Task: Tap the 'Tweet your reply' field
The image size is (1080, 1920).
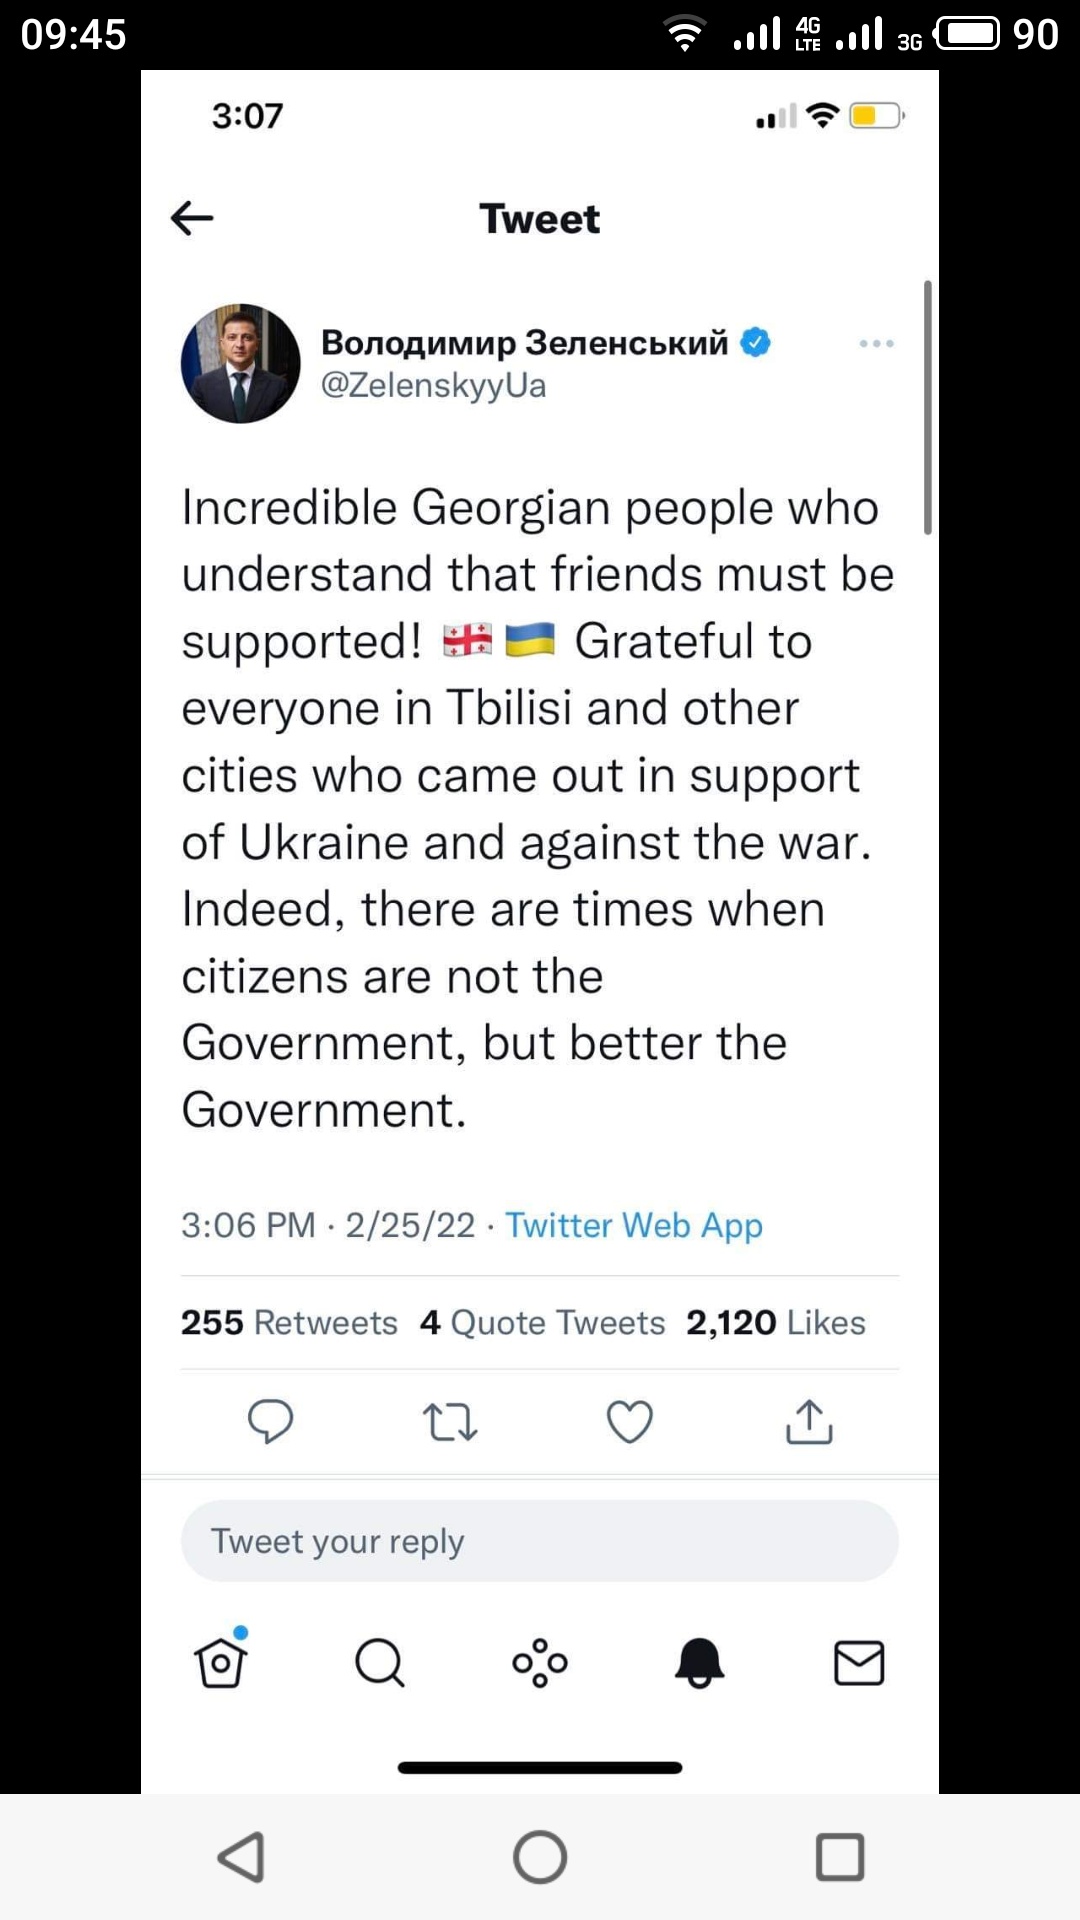Action: point(540,1541)
